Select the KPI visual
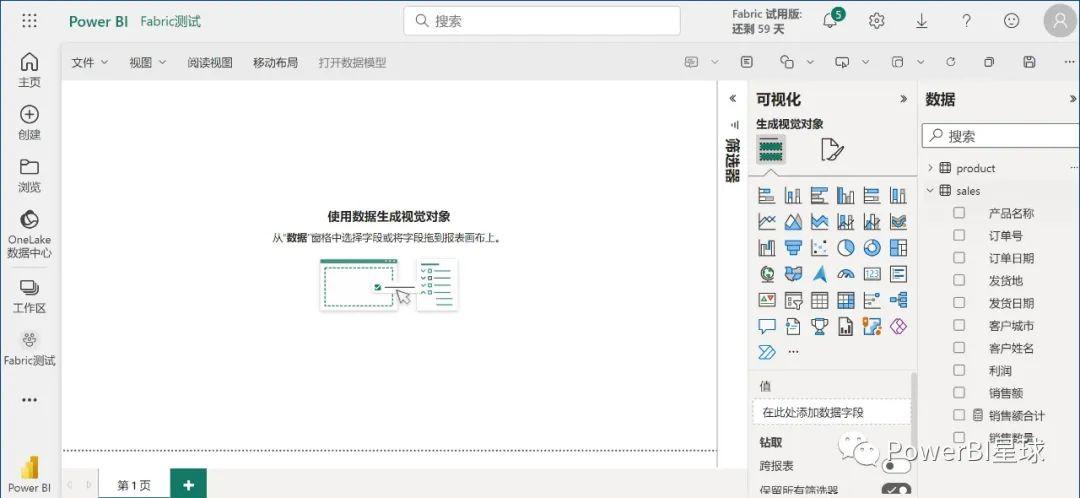1080x498 pixels. 767,300
